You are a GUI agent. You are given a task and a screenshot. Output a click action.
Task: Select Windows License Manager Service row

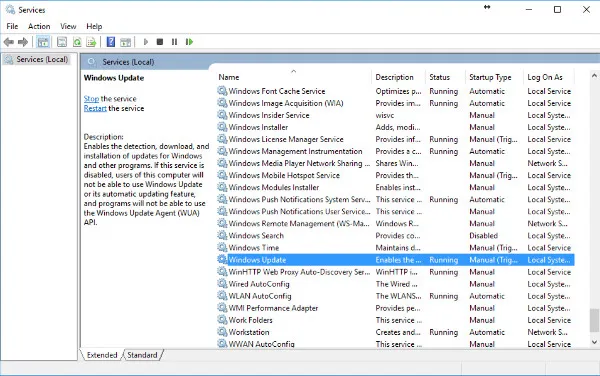tap(395, 139)
